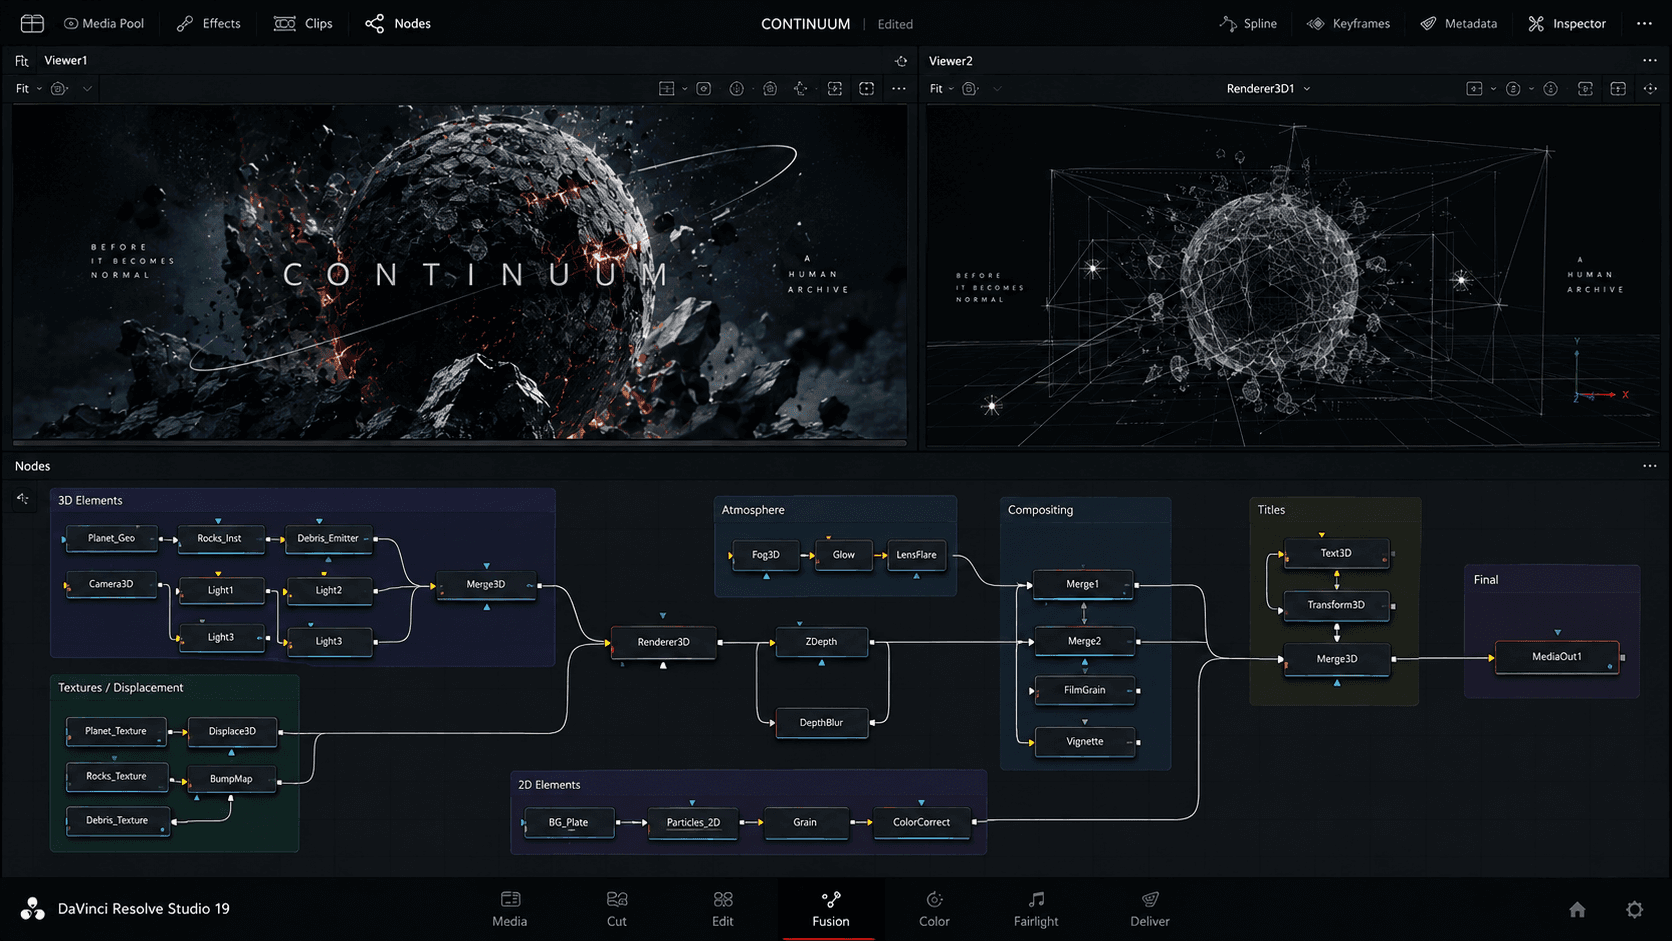Expand the chevron beside Viewer1 camera icon
Viewport: 1672px width, 941px height.
[87, 89]
